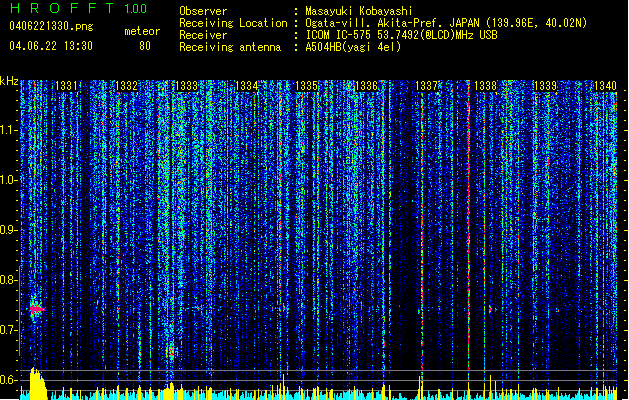Click the 0.6 frequency axis label
This screenshot has height=400, width=629.
point(9,380)
